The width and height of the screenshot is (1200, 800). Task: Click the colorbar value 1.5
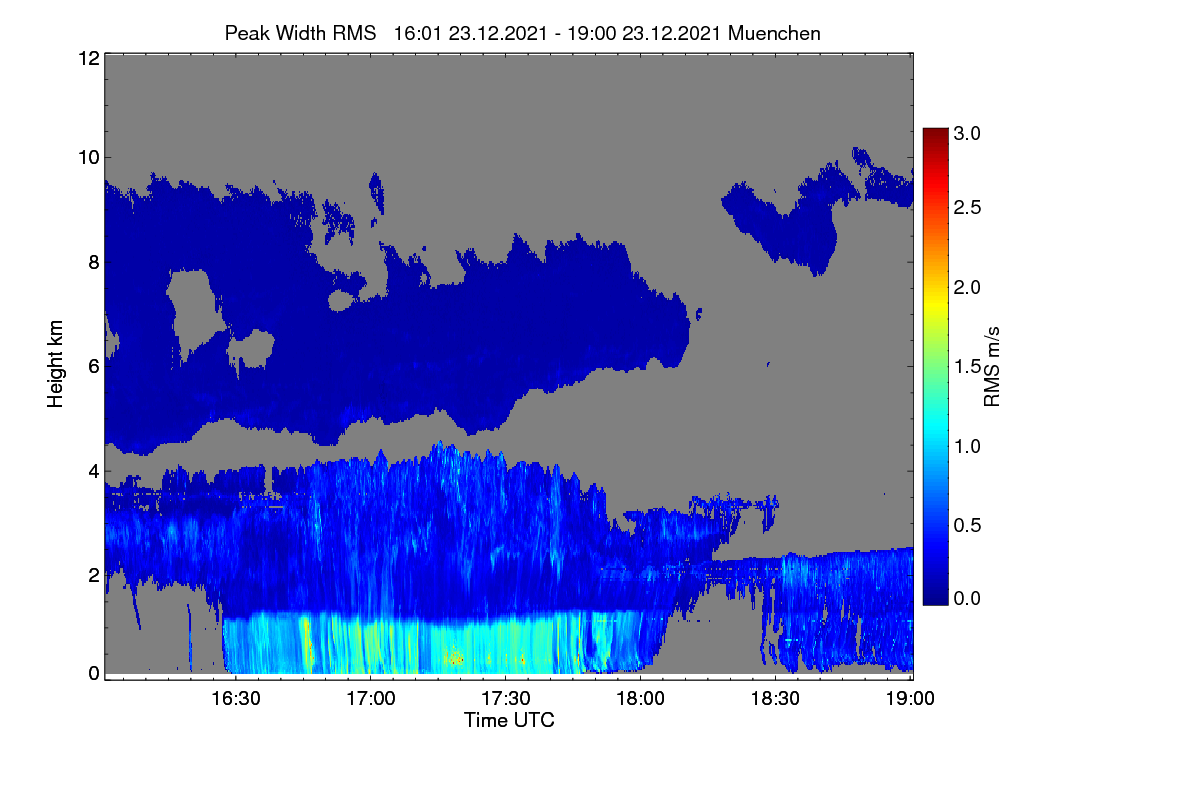(x=967, y=367)
